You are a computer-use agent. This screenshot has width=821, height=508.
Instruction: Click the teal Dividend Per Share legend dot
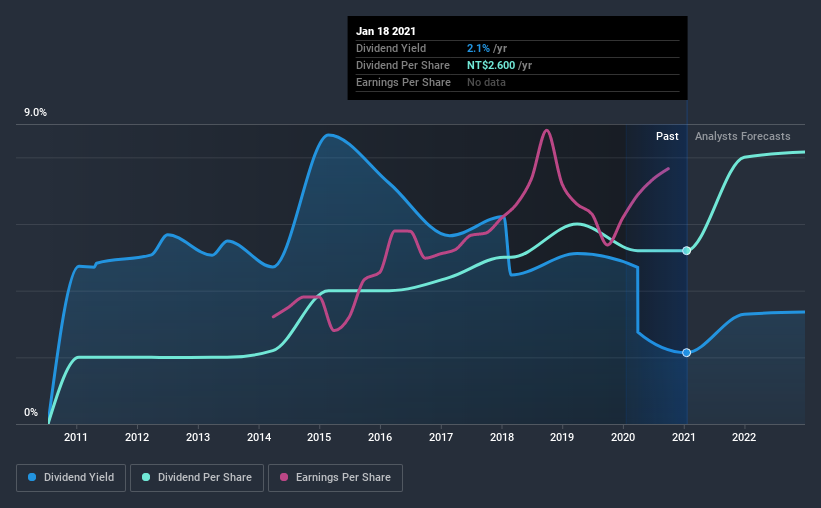pyautogui.click(x=146, y=477)
